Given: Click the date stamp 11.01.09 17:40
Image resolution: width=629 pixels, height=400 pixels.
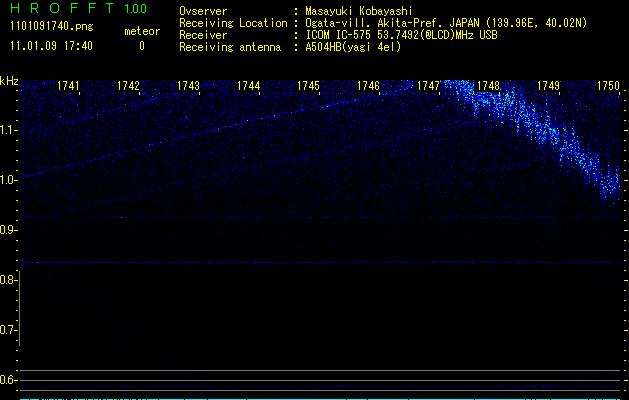Looking at the screenshot, I should [x=51, y=46].
